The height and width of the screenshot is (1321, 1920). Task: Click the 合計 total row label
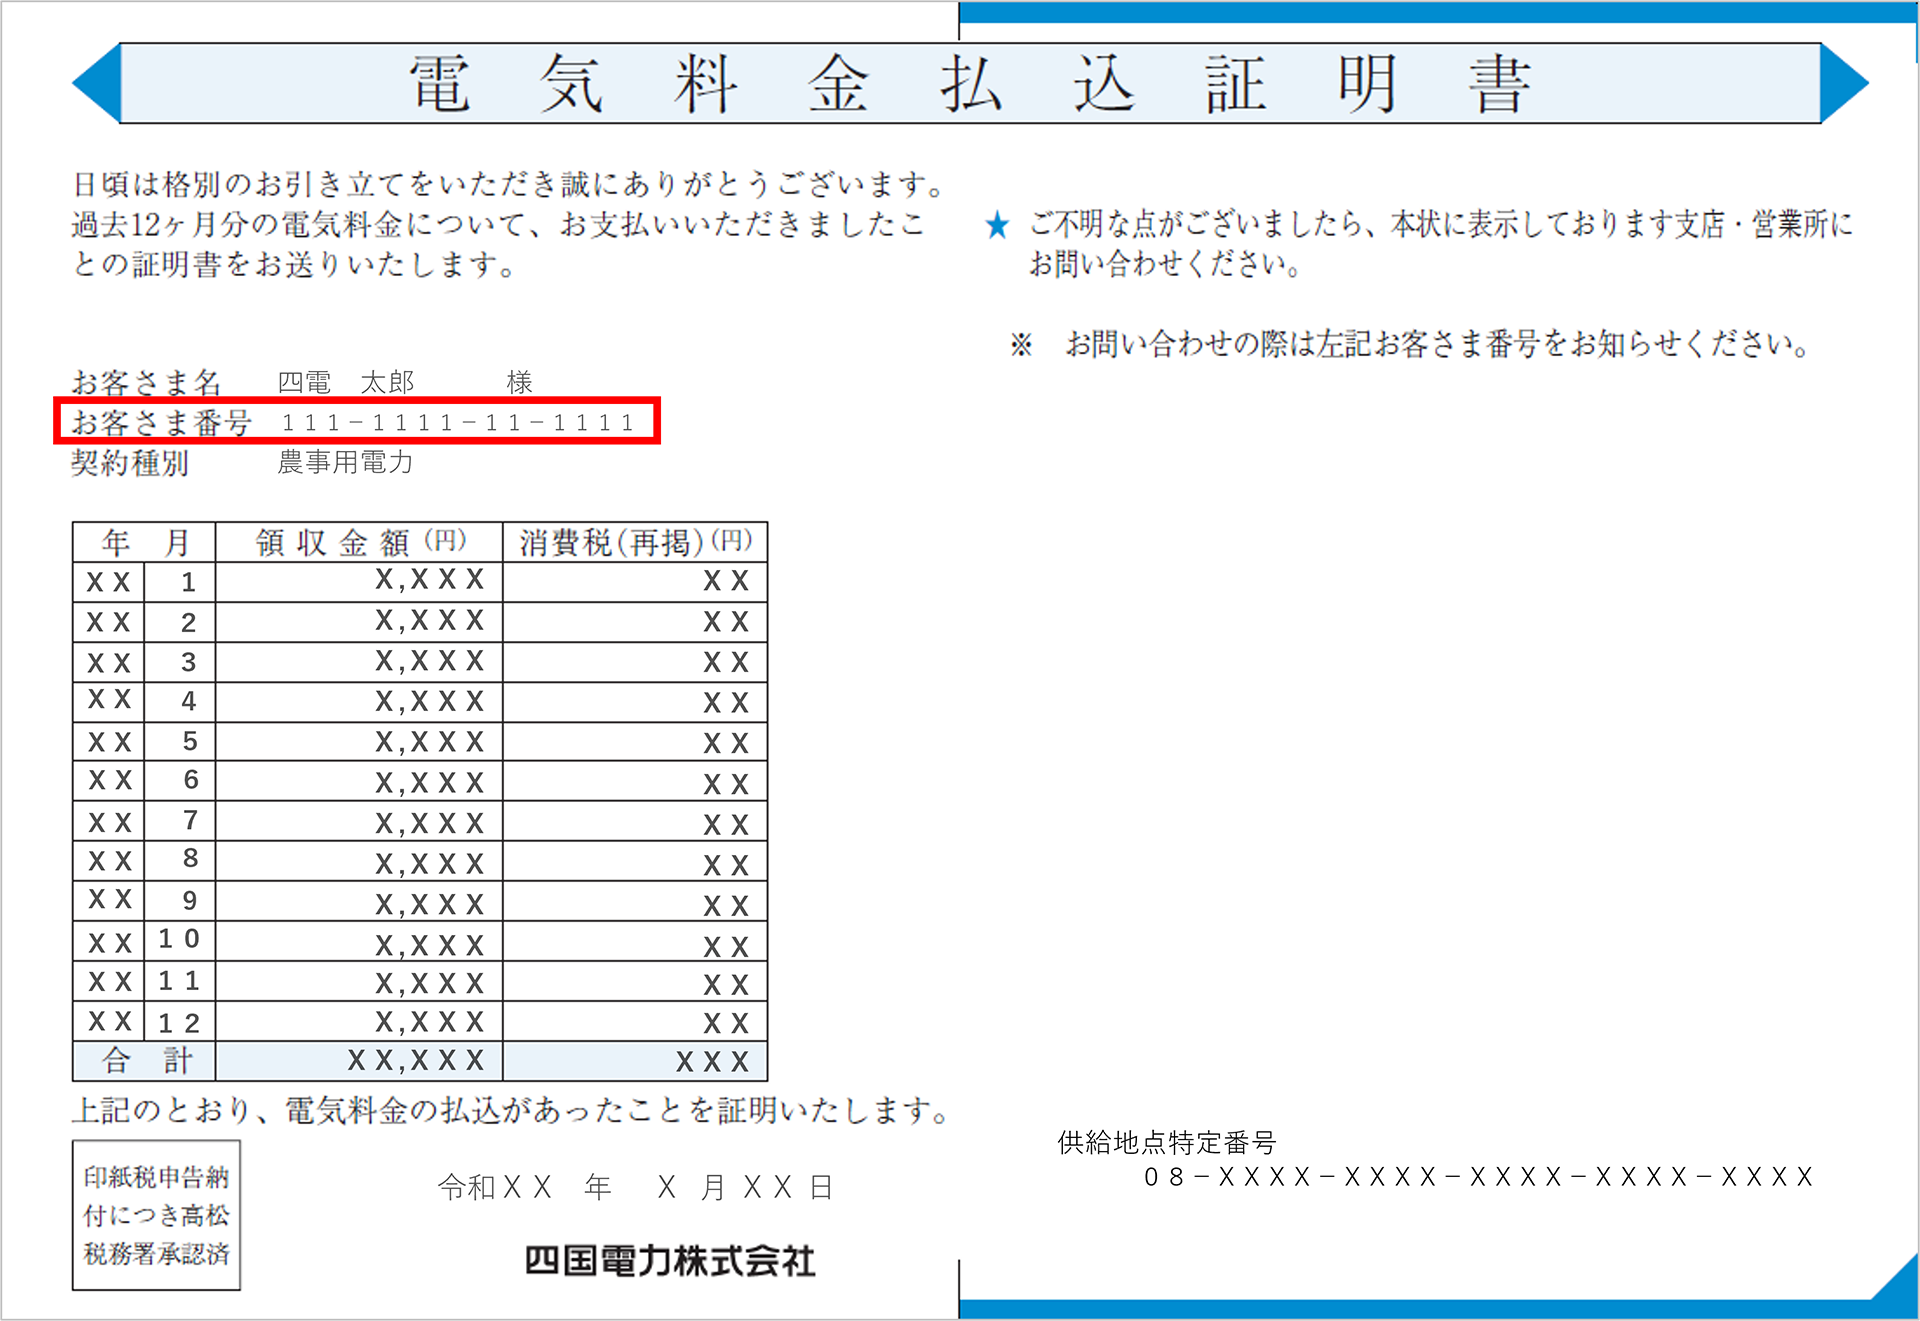click(144, 1061)
